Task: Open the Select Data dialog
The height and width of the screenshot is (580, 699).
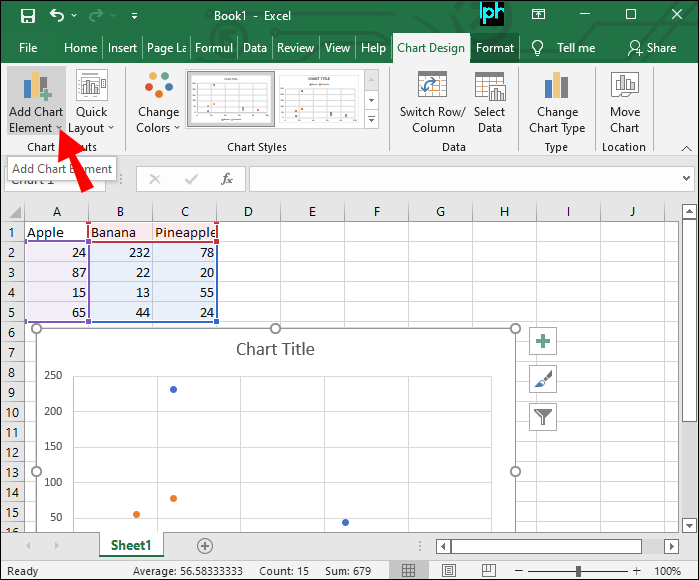Action: pos(489,87)
